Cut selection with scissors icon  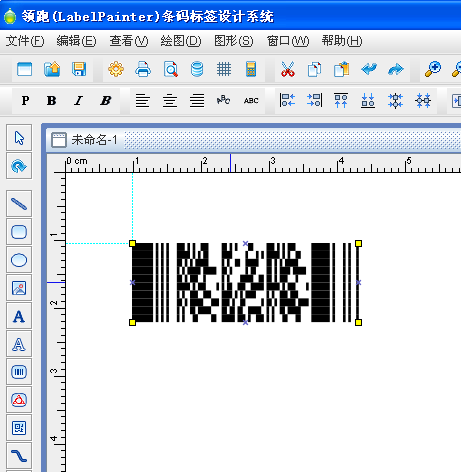click(x=287, y=69)
